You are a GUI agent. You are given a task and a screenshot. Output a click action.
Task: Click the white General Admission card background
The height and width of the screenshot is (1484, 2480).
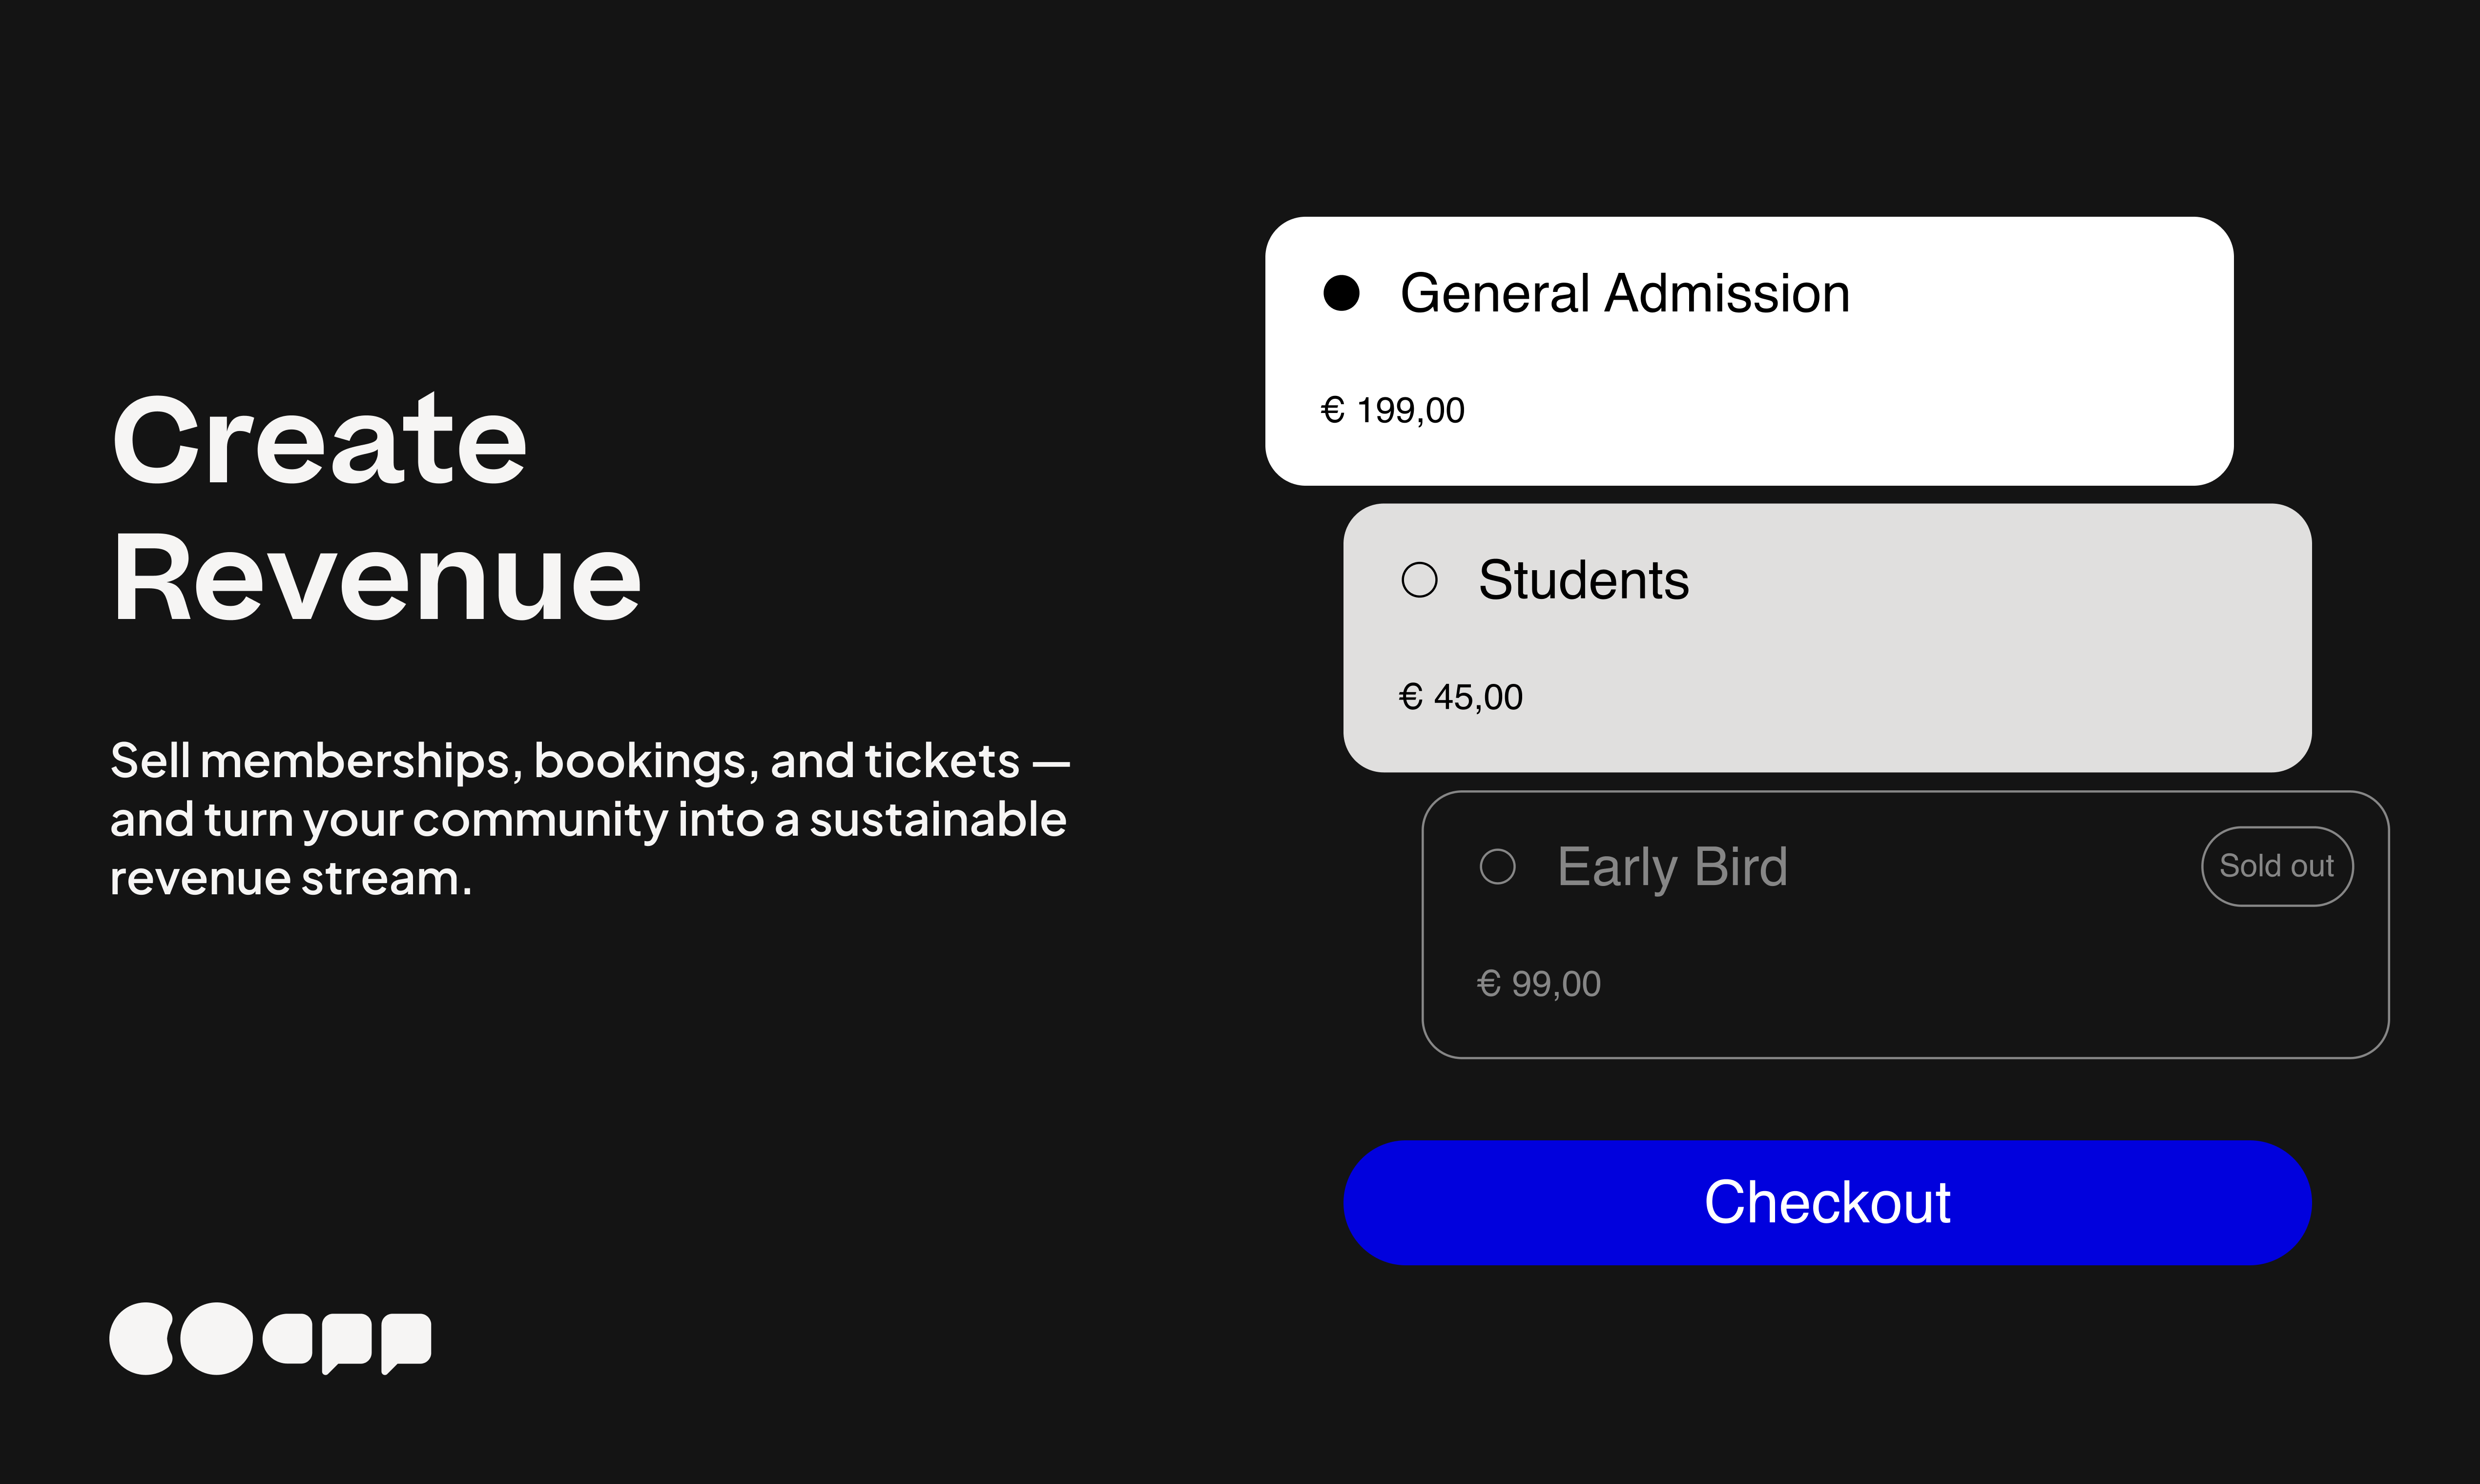pyautogui.click(x=1749, y=351)
